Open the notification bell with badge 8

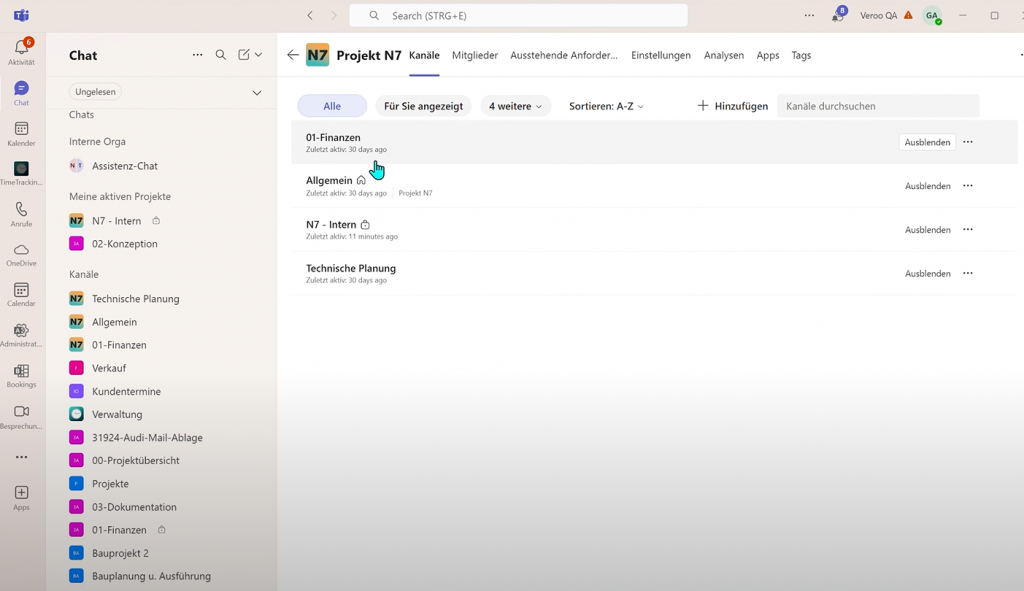click(839, 14)
